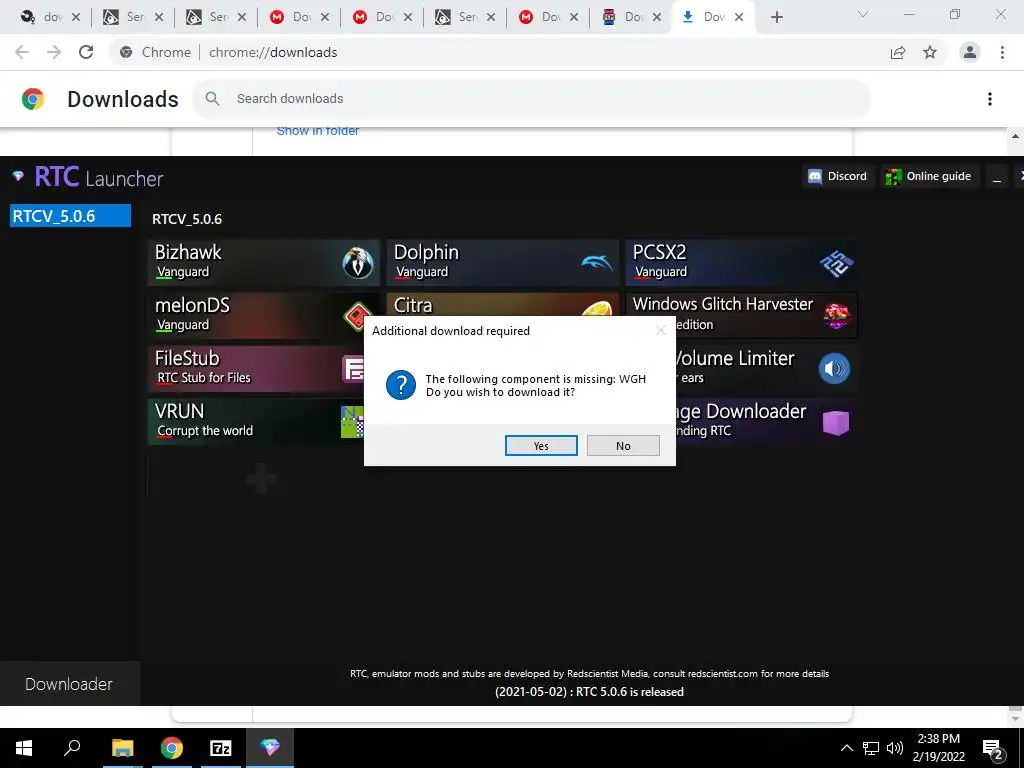Viewport: 1024px width, 768px height.
Task: Click the Package Downloader purple cube icon
Action: click(836, 423)
